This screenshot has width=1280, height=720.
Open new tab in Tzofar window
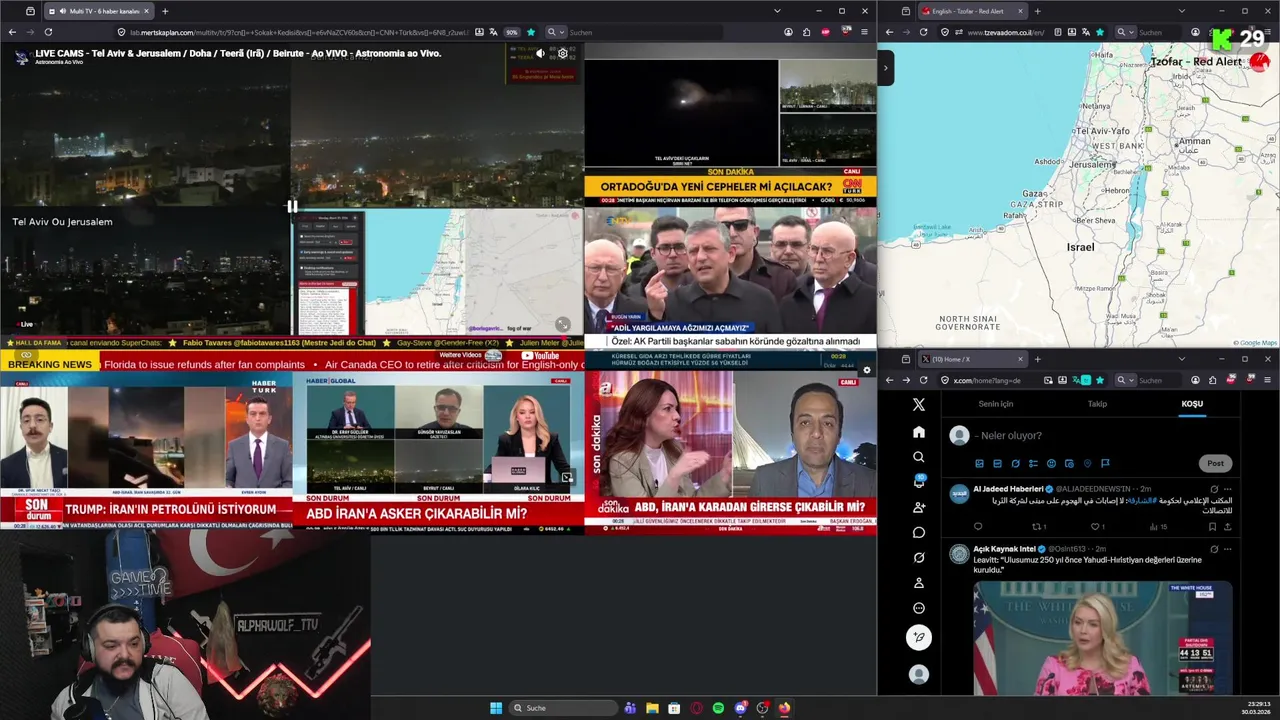point(1037,11)
